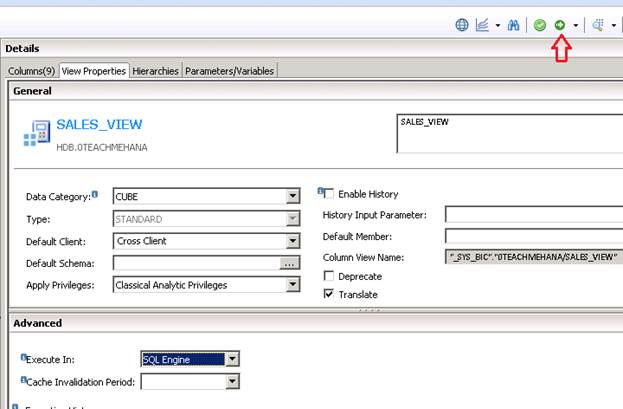Open the Parameters/Variables tab
This screenshot has width=623, height=409.
[229, 71]
